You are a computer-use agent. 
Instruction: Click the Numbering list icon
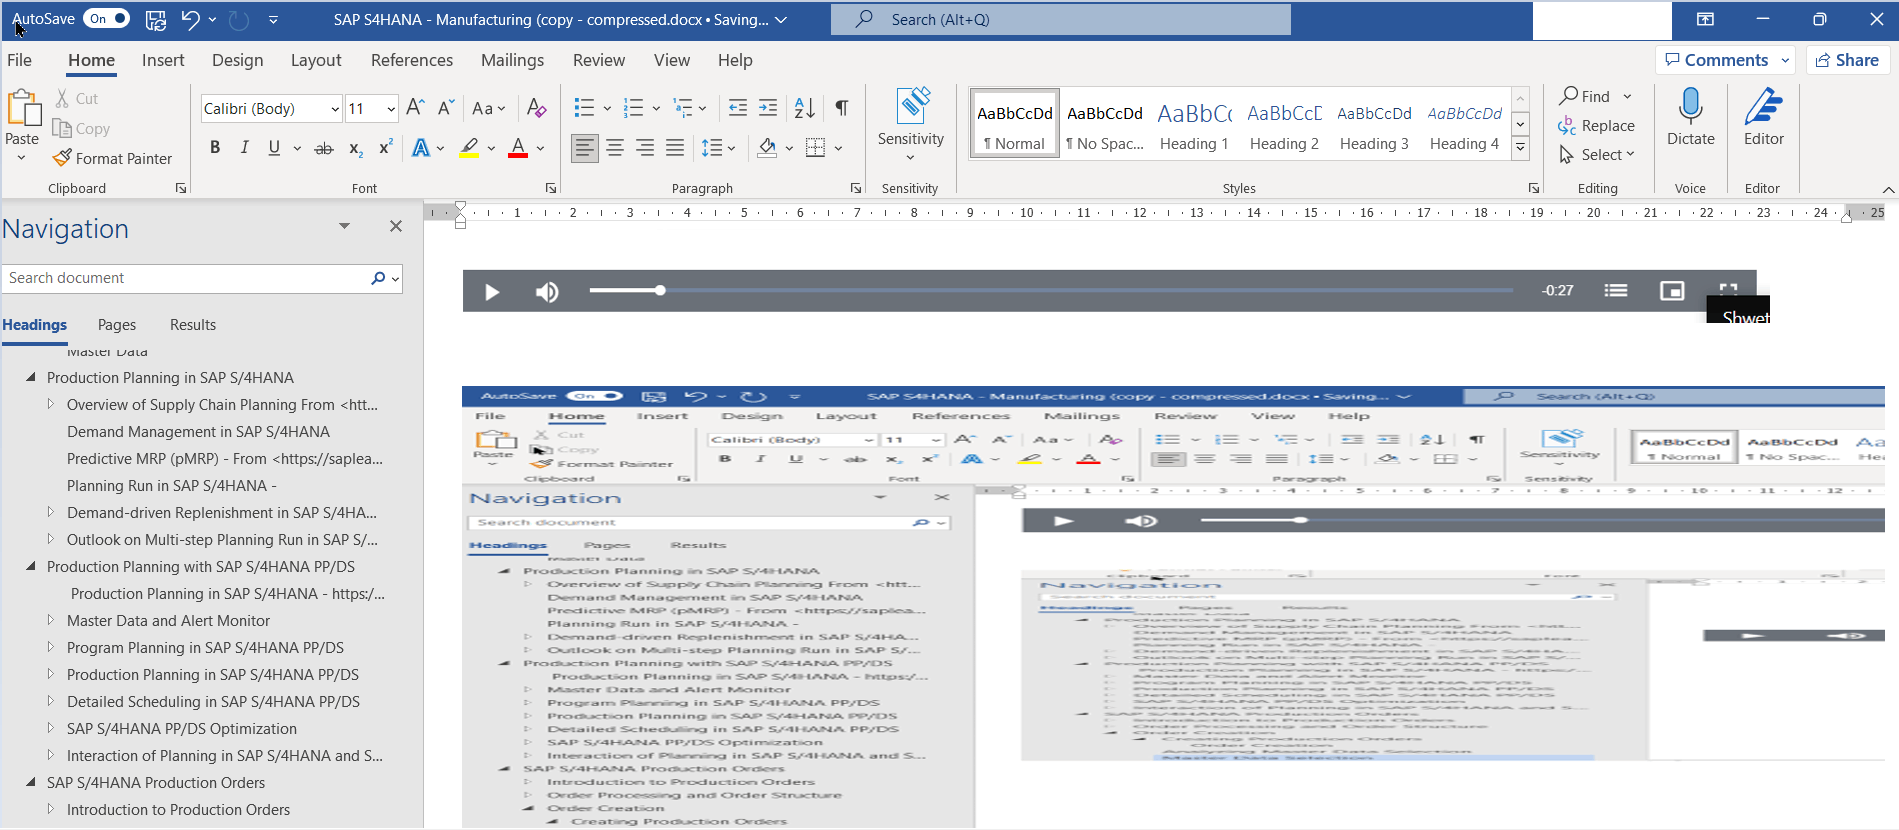click(633, 107)
